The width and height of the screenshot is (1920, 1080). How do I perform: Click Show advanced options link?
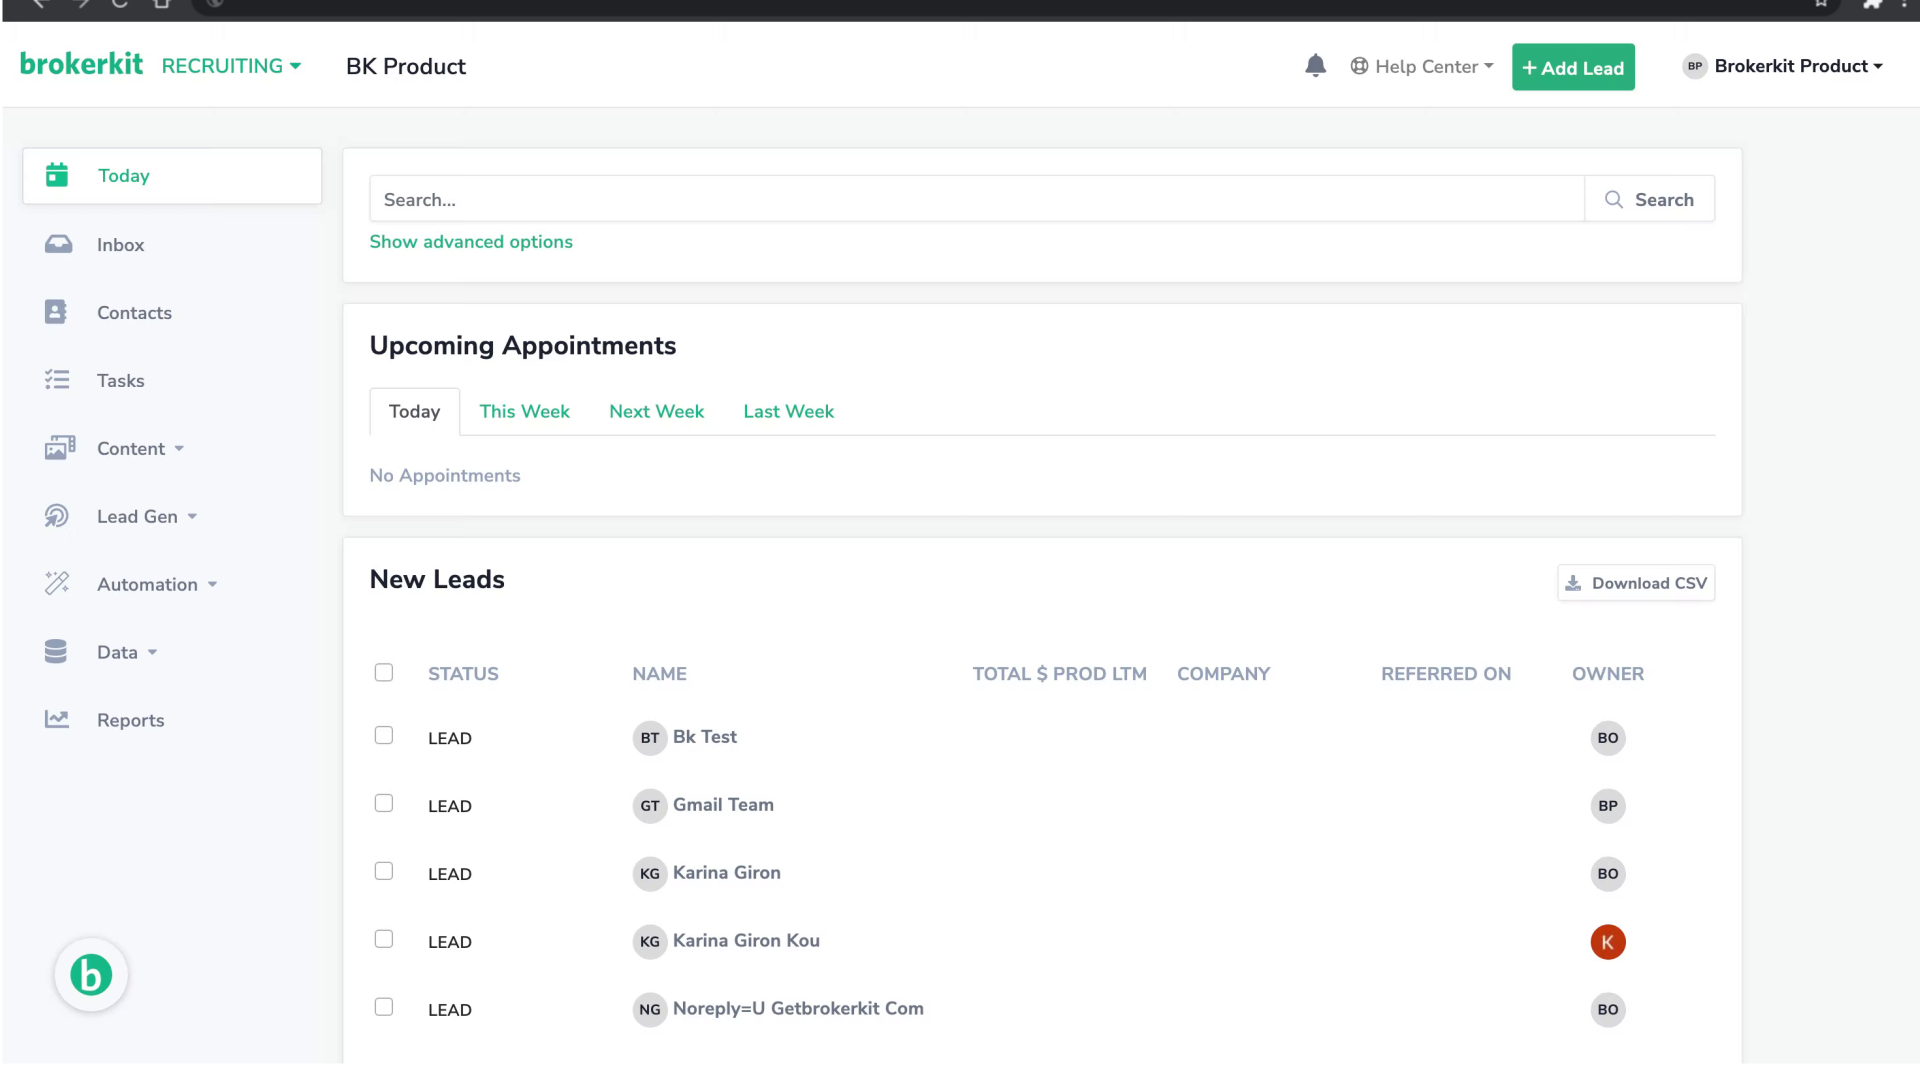tap(471, 242)
